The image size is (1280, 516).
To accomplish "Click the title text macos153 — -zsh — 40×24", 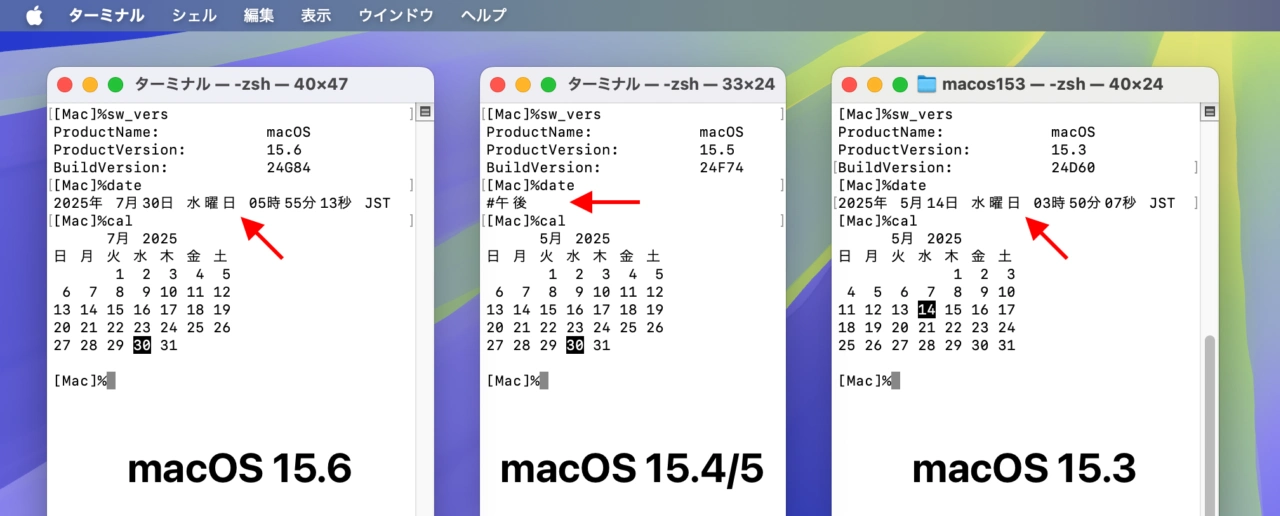I will [x=1053, y=84].
